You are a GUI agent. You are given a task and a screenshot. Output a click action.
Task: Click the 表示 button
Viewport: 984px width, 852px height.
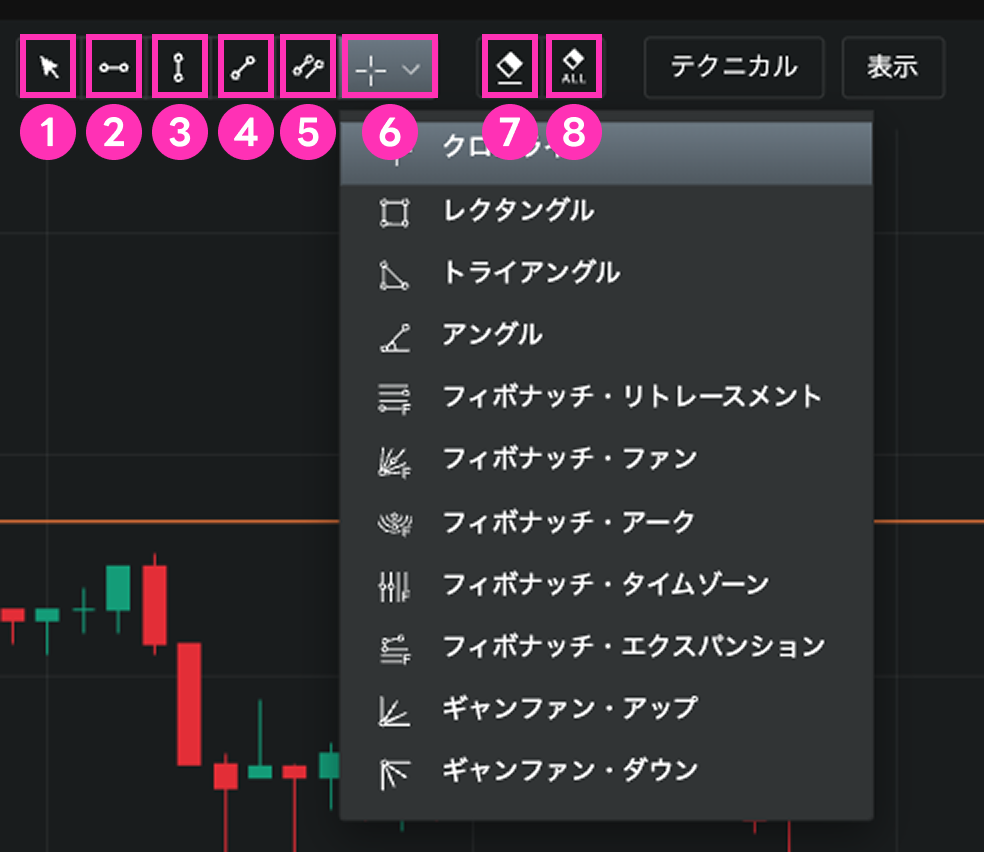(892, 67)
